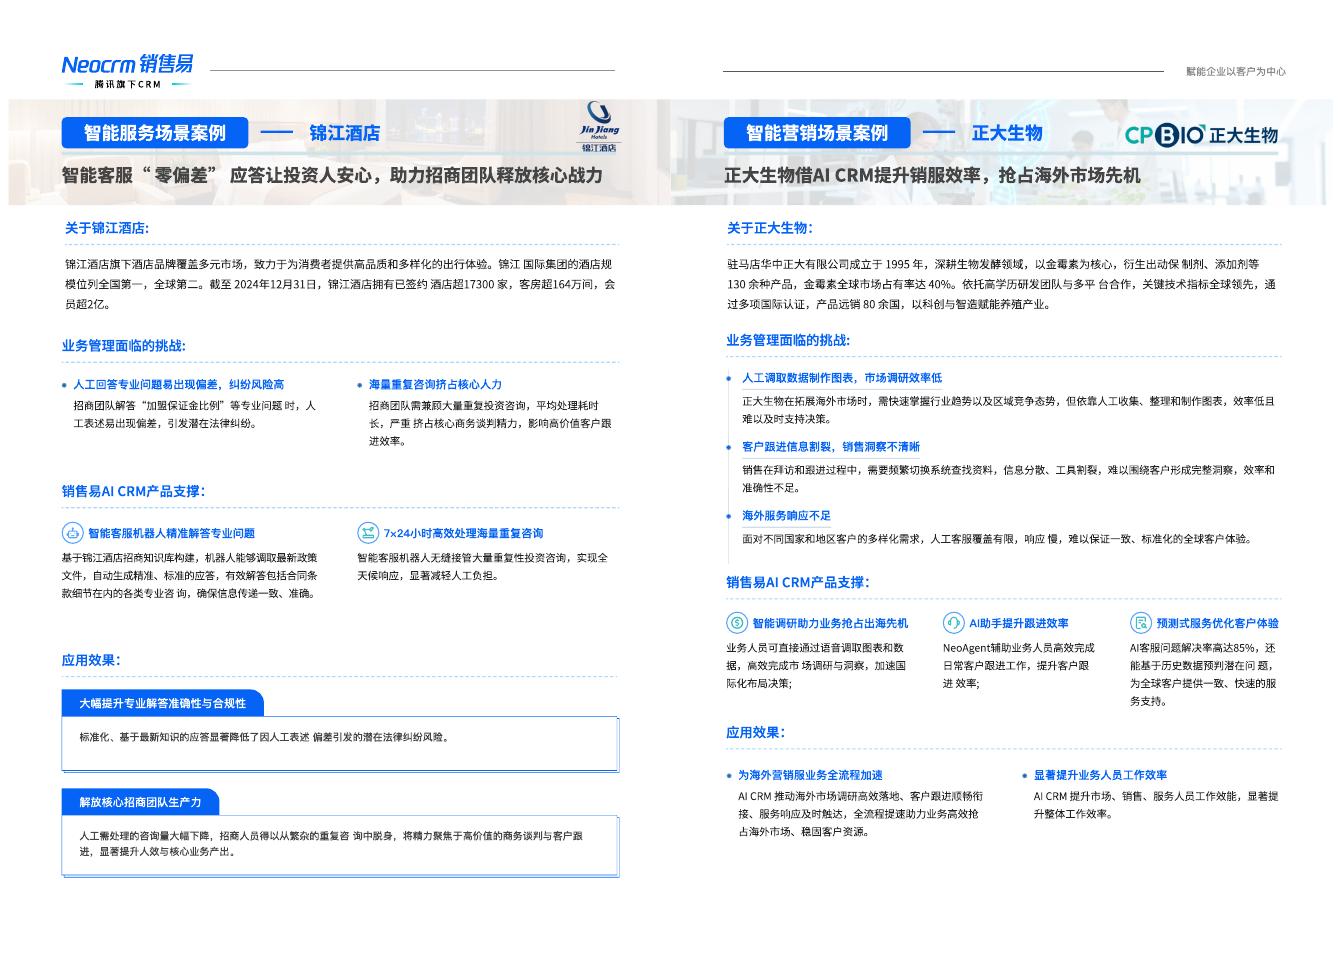Click the CP BIO 正大生物 logo
This screenshot has height=955, width=1342.
tap(1201, 135)
